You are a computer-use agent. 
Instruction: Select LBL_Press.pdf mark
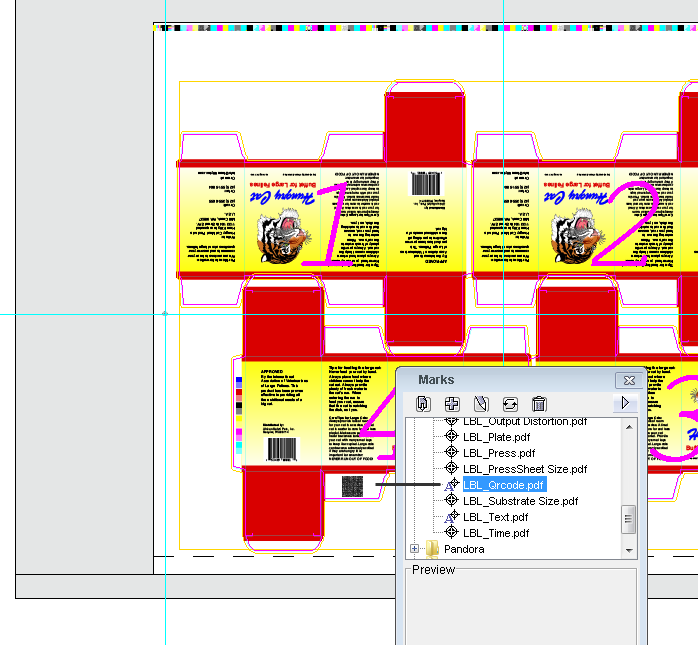(x=499, y=453)
